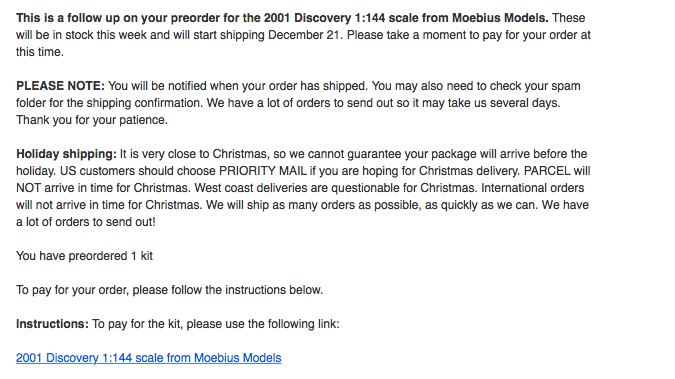Click the bold 'PLEASE NOTE:' heading
Viewport: 675px width, 379px height.
(60, 86)
